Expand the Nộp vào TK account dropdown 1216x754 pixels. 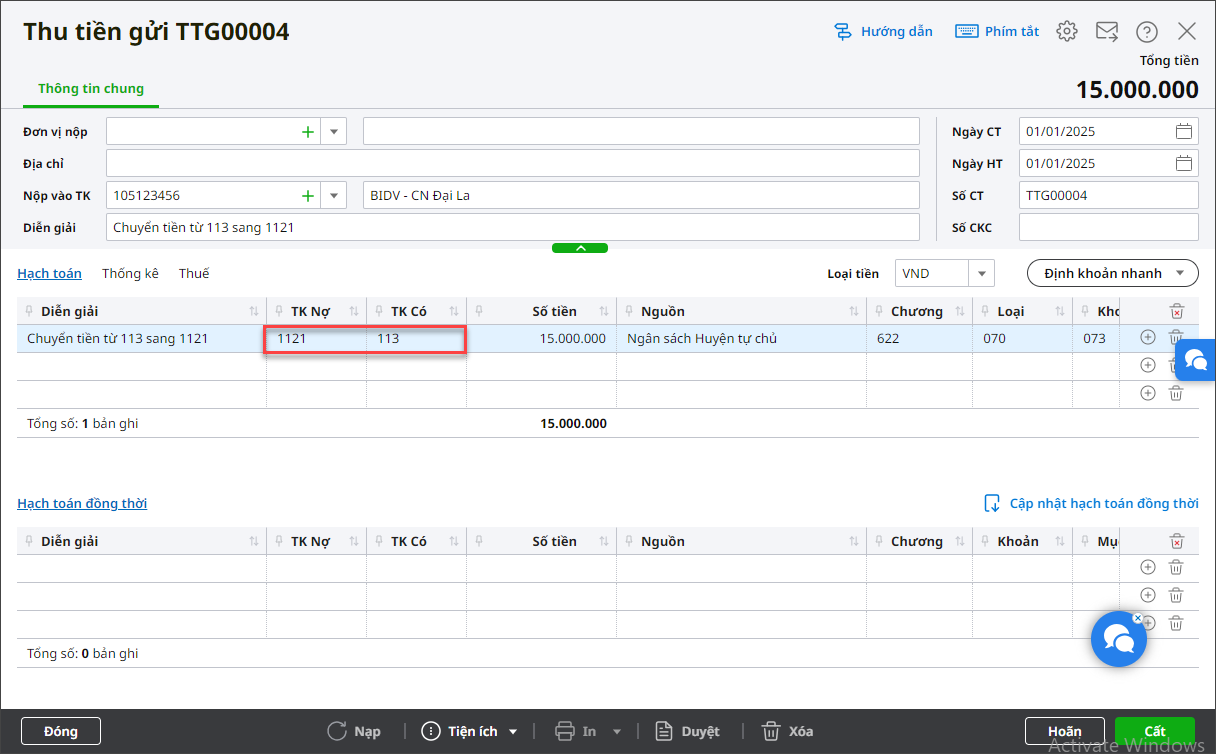[x=333, y=195]
